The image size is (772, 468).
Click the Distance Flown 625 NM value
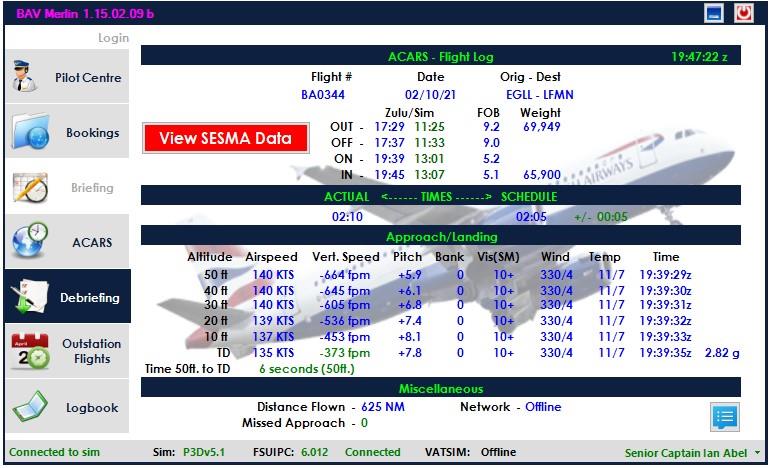(x=383, y=407)
